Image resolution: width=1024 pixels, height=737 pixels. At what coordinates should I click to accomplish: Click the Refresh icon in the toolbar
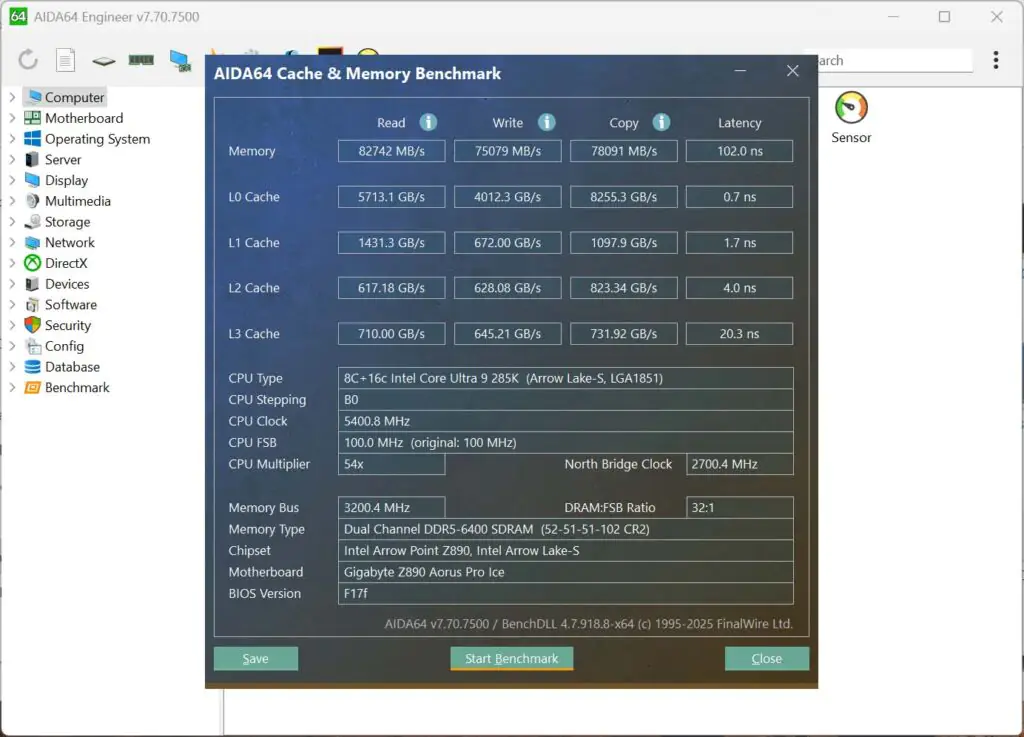pyautogui.click(x=28, y=59)
